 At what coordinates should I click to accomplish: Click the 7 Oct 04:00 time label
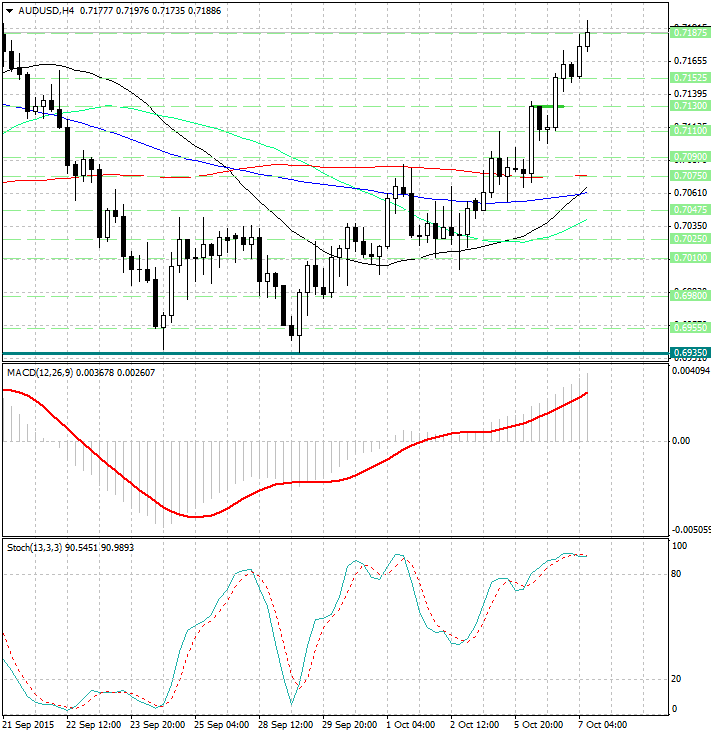(x=602, y=724)
